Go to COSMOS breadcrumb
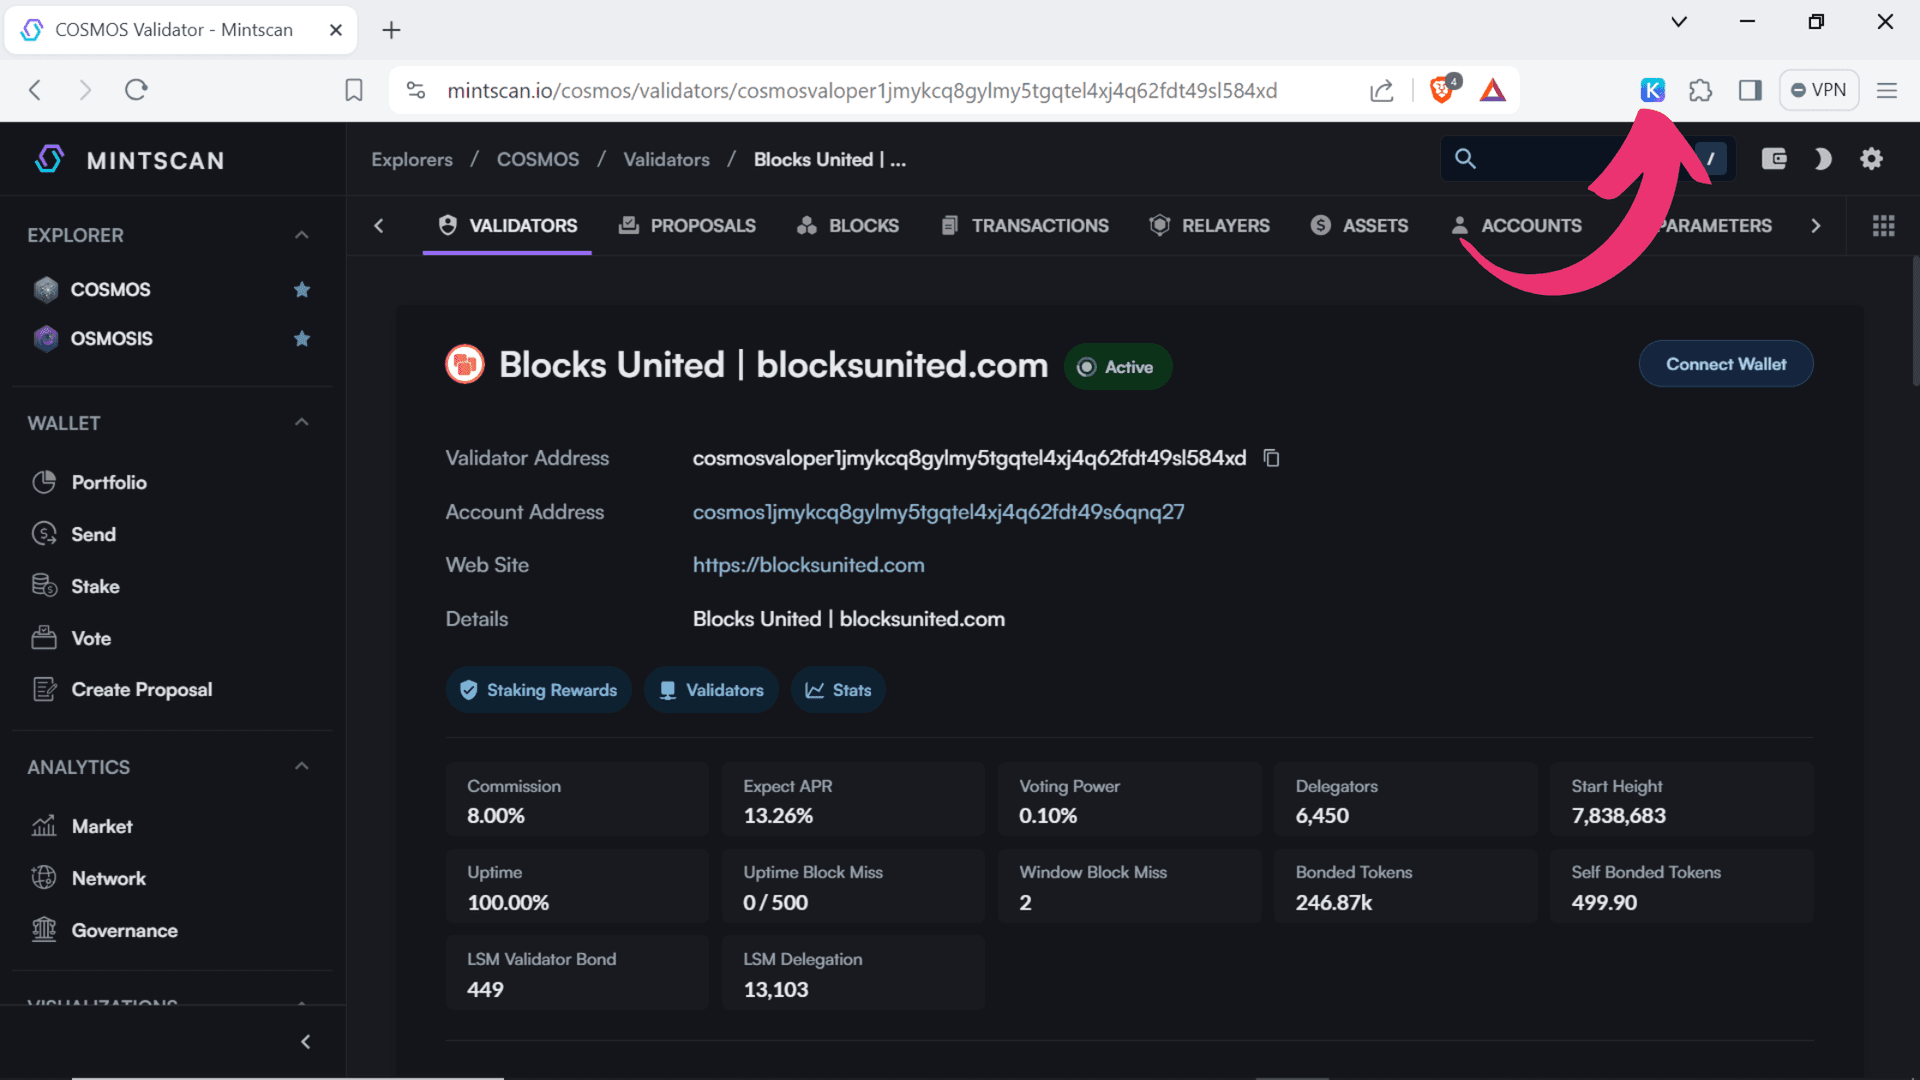This screenshot has width=1920, height=1080. [538, 160]
